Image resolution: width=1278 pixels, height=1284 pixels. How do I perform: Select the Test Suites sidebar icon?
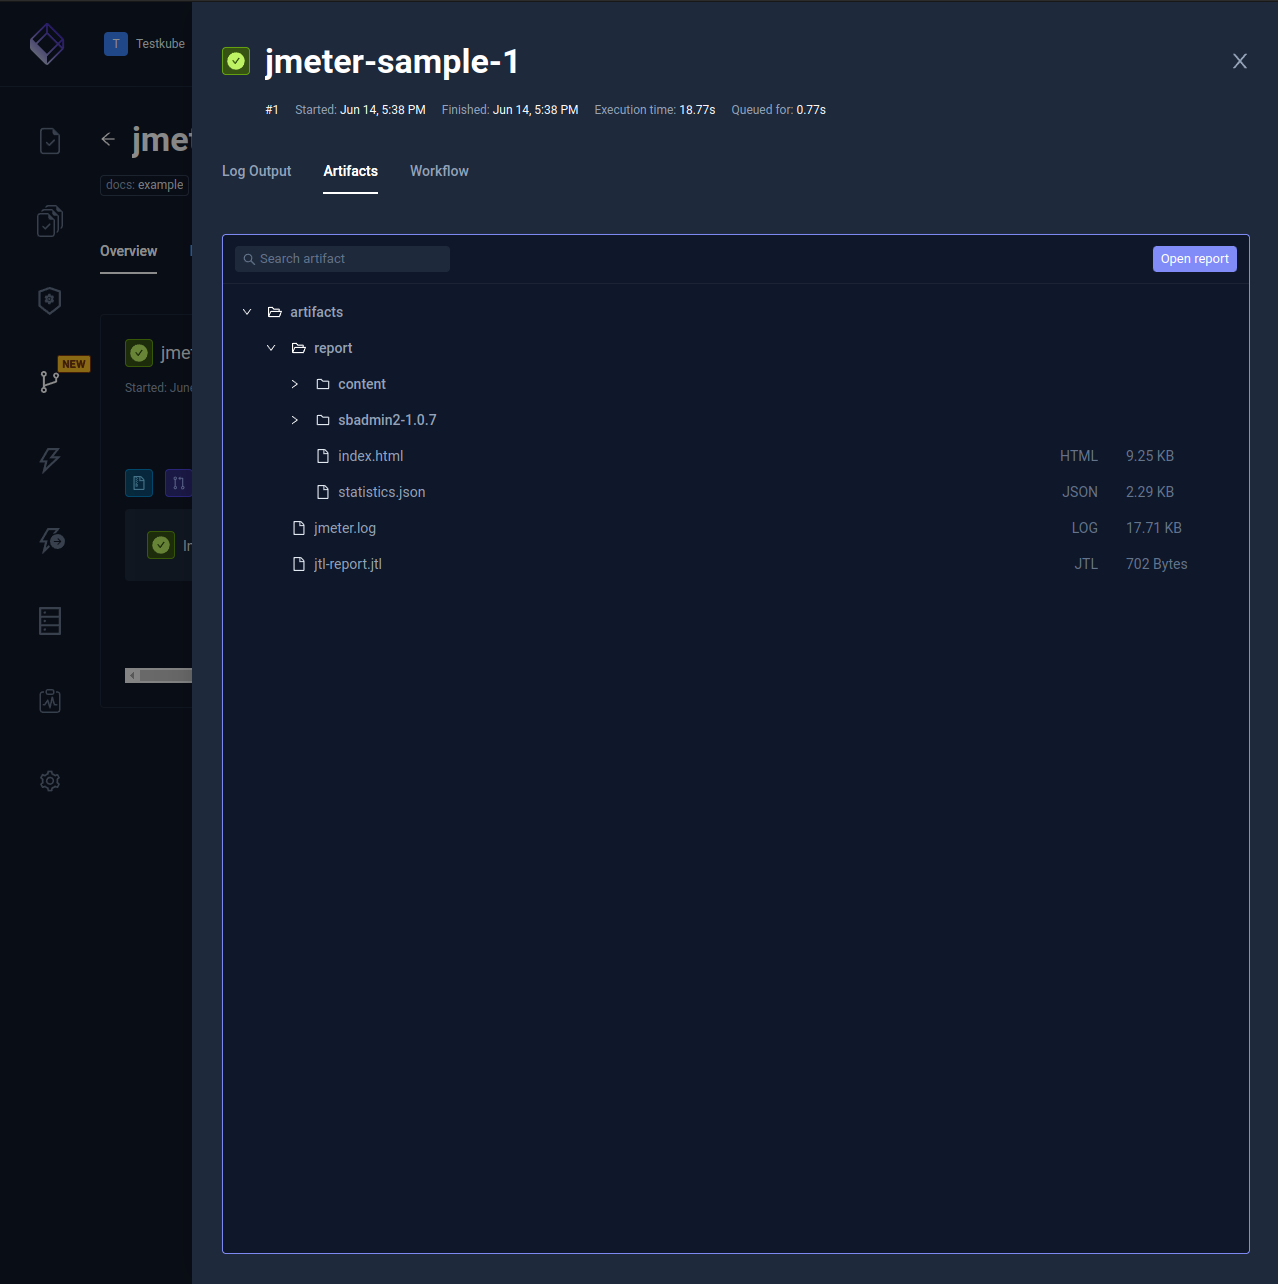pos(50,221)
